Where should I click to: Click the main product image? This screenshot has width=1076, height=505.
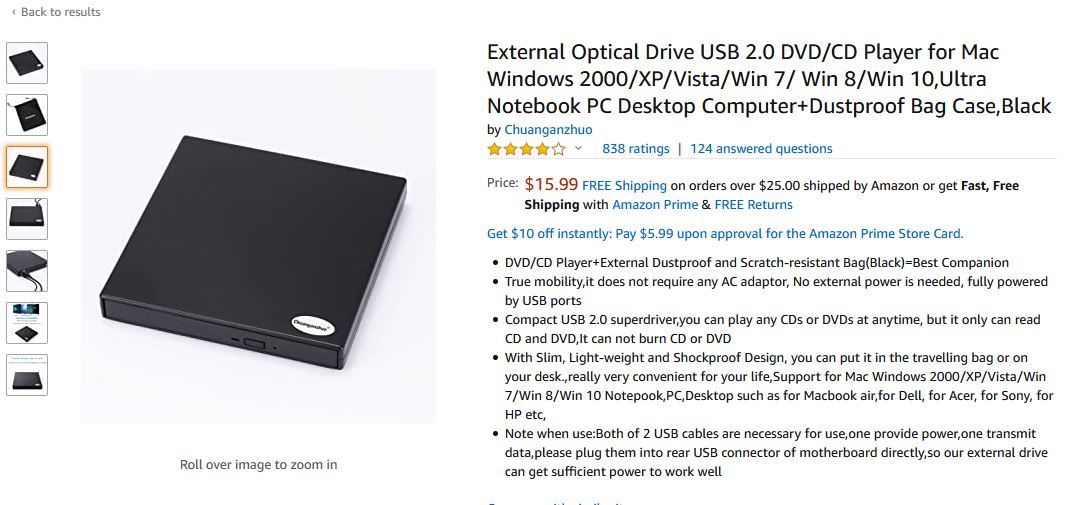click(258, 246)
